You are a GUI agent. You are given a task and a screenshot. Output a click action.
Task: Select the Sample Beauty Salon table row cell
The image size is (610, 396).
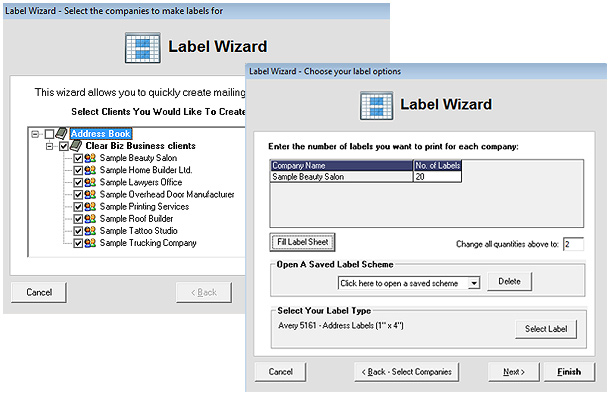tap(341, 177)
